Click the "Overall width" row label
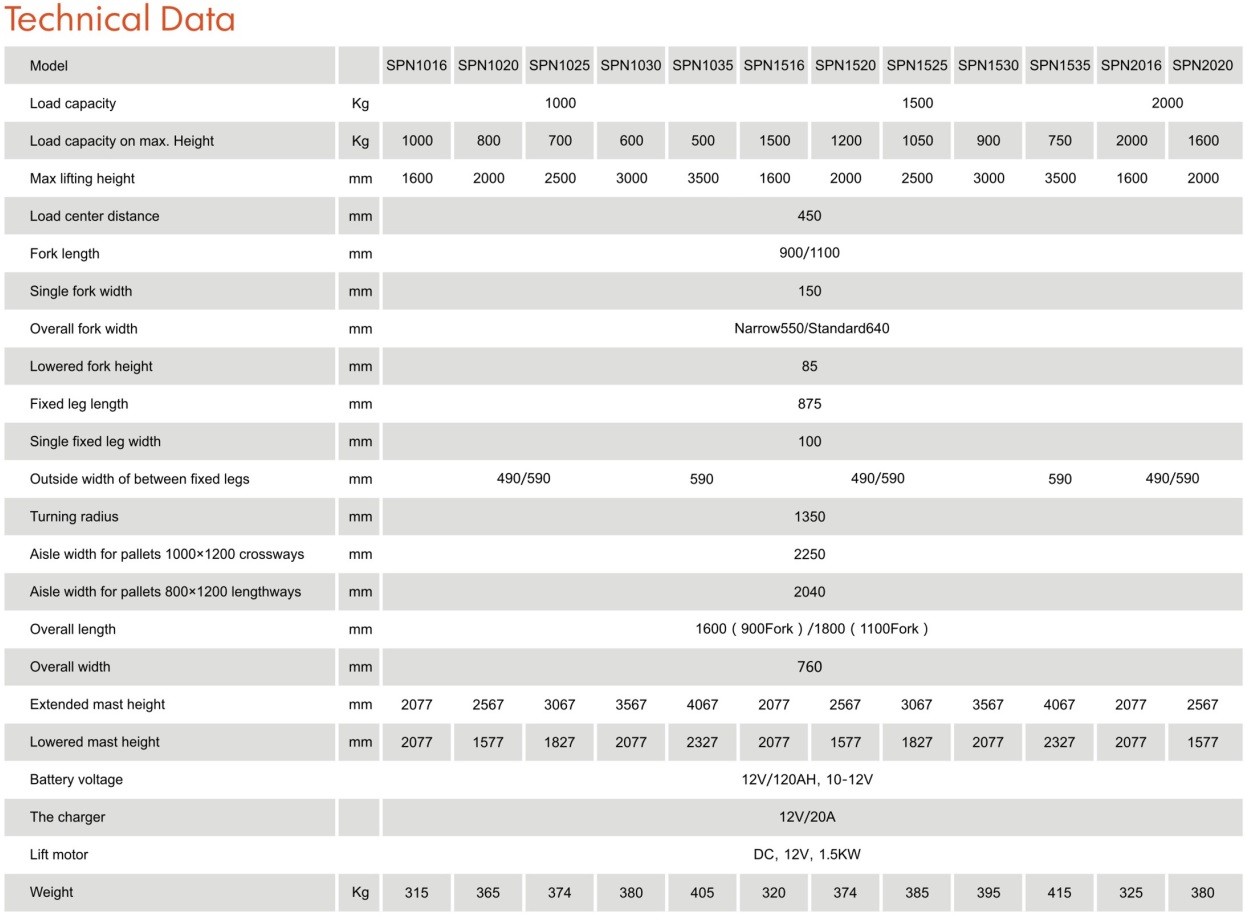This screenshot has width=1246, height=916. (71, 667)
